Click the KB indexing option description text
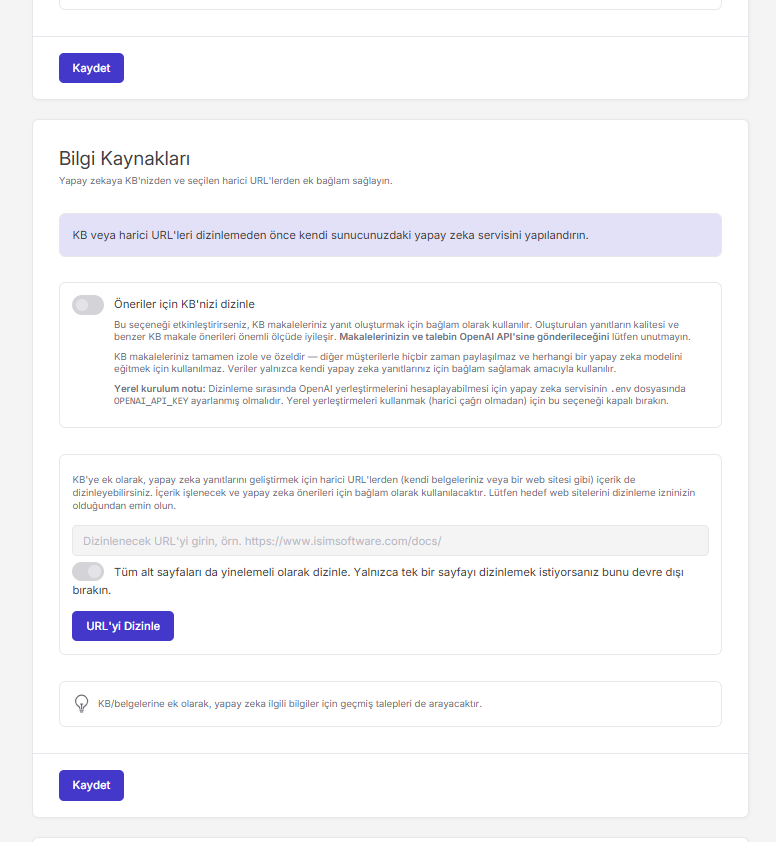776x842 pixels. 402,331
